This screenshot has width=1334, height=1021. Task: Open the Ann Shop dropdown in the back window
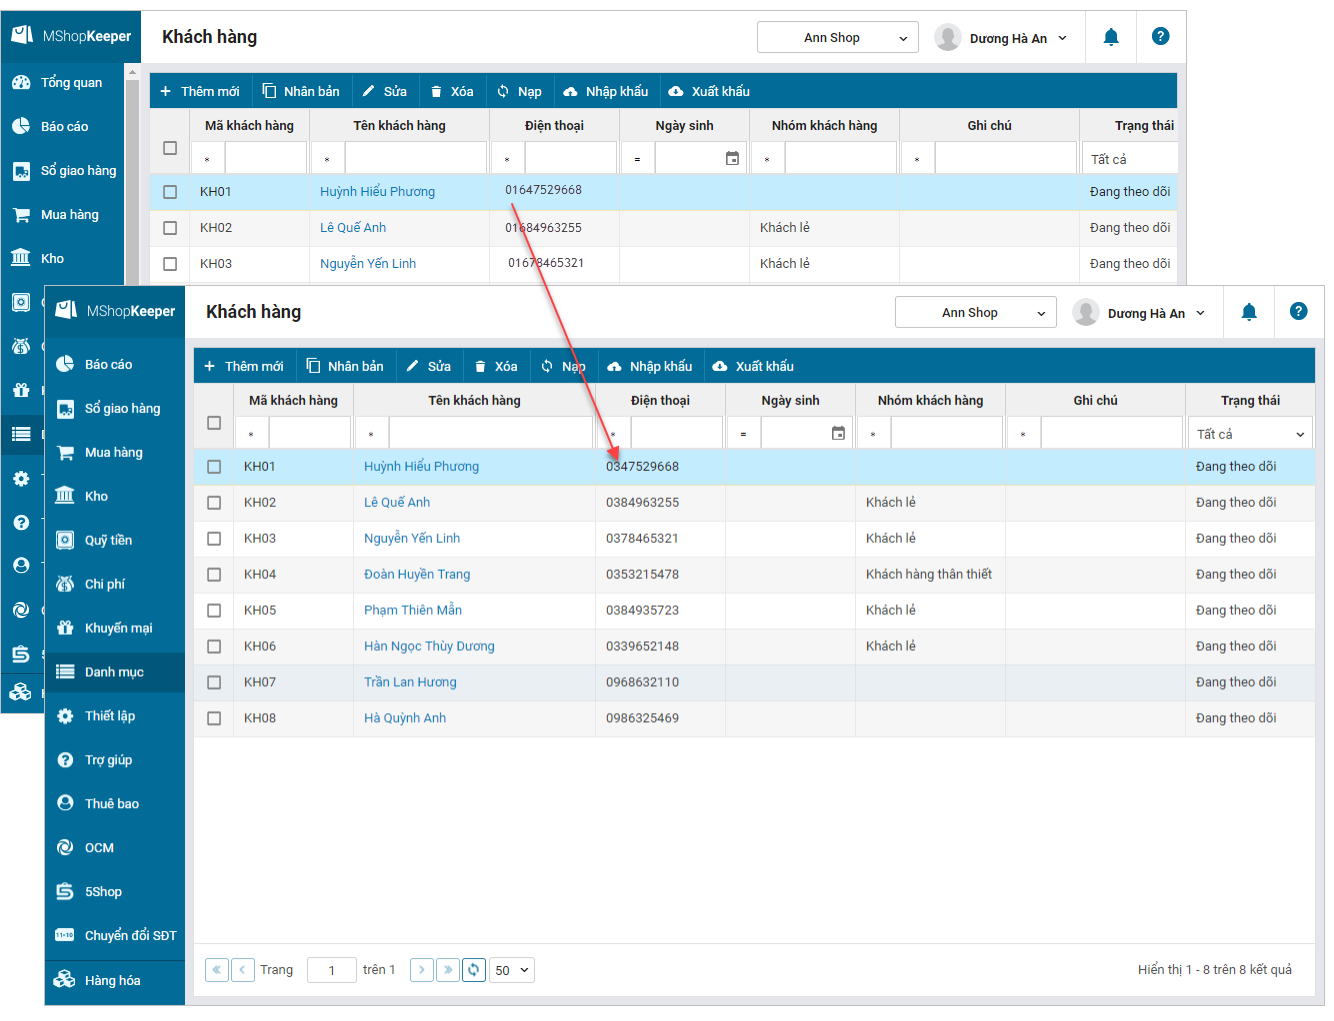tap(838, 37)
